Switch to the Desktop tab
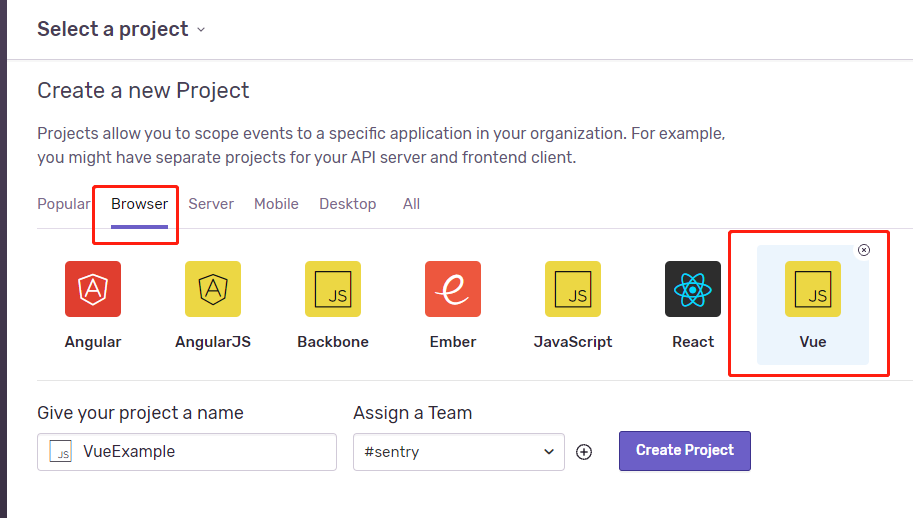Screen dimensions: 913x518 pos(348,204)
